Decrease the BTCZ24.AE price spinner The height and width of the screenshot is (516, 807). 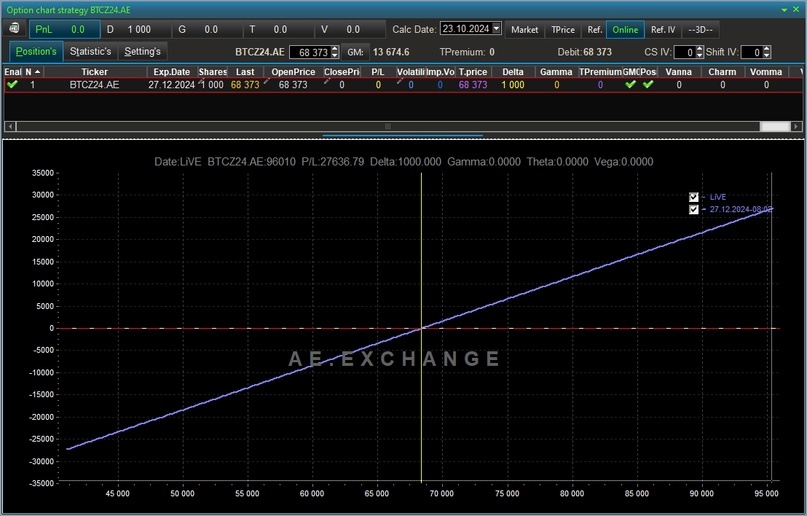(335, 55)
